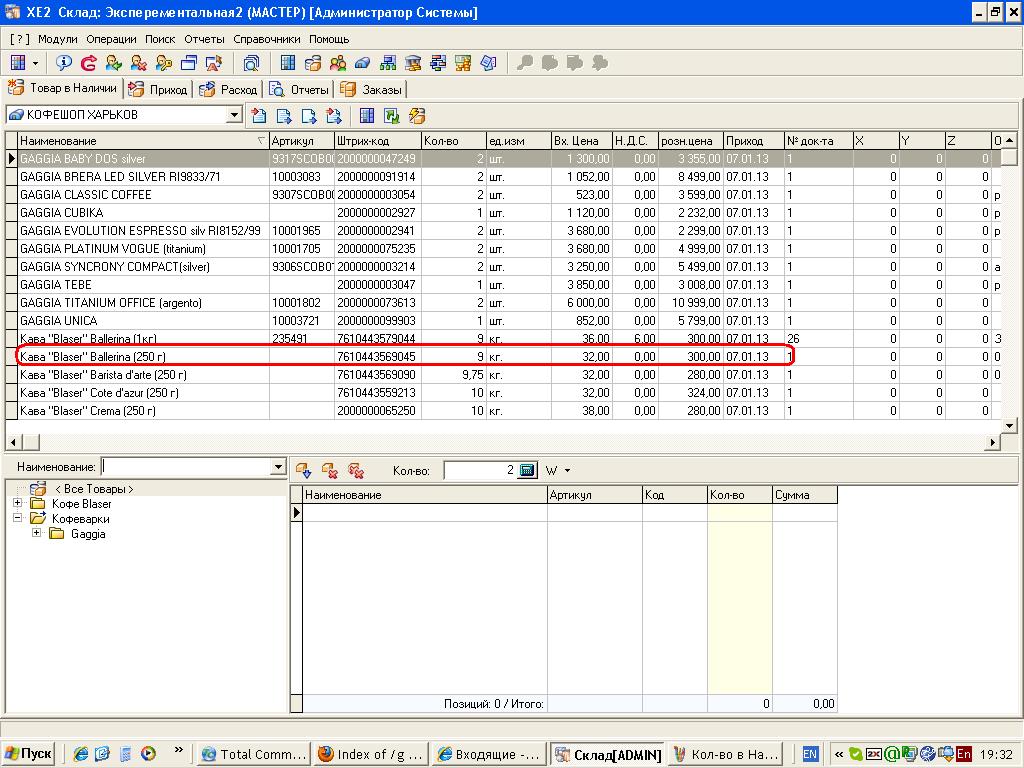Open the W dropdown arrow
Viewport: 1024px width, 768px height.
(567, 470)
